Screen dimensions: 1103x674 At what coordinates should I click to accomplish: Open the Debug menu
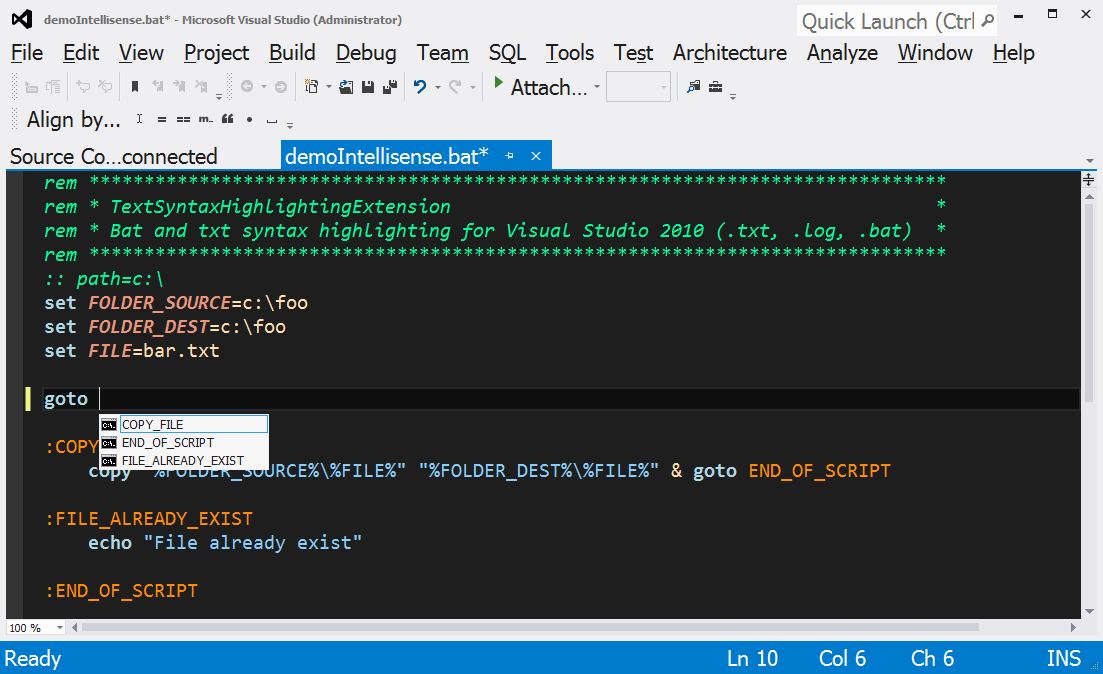tap(365, 52)
